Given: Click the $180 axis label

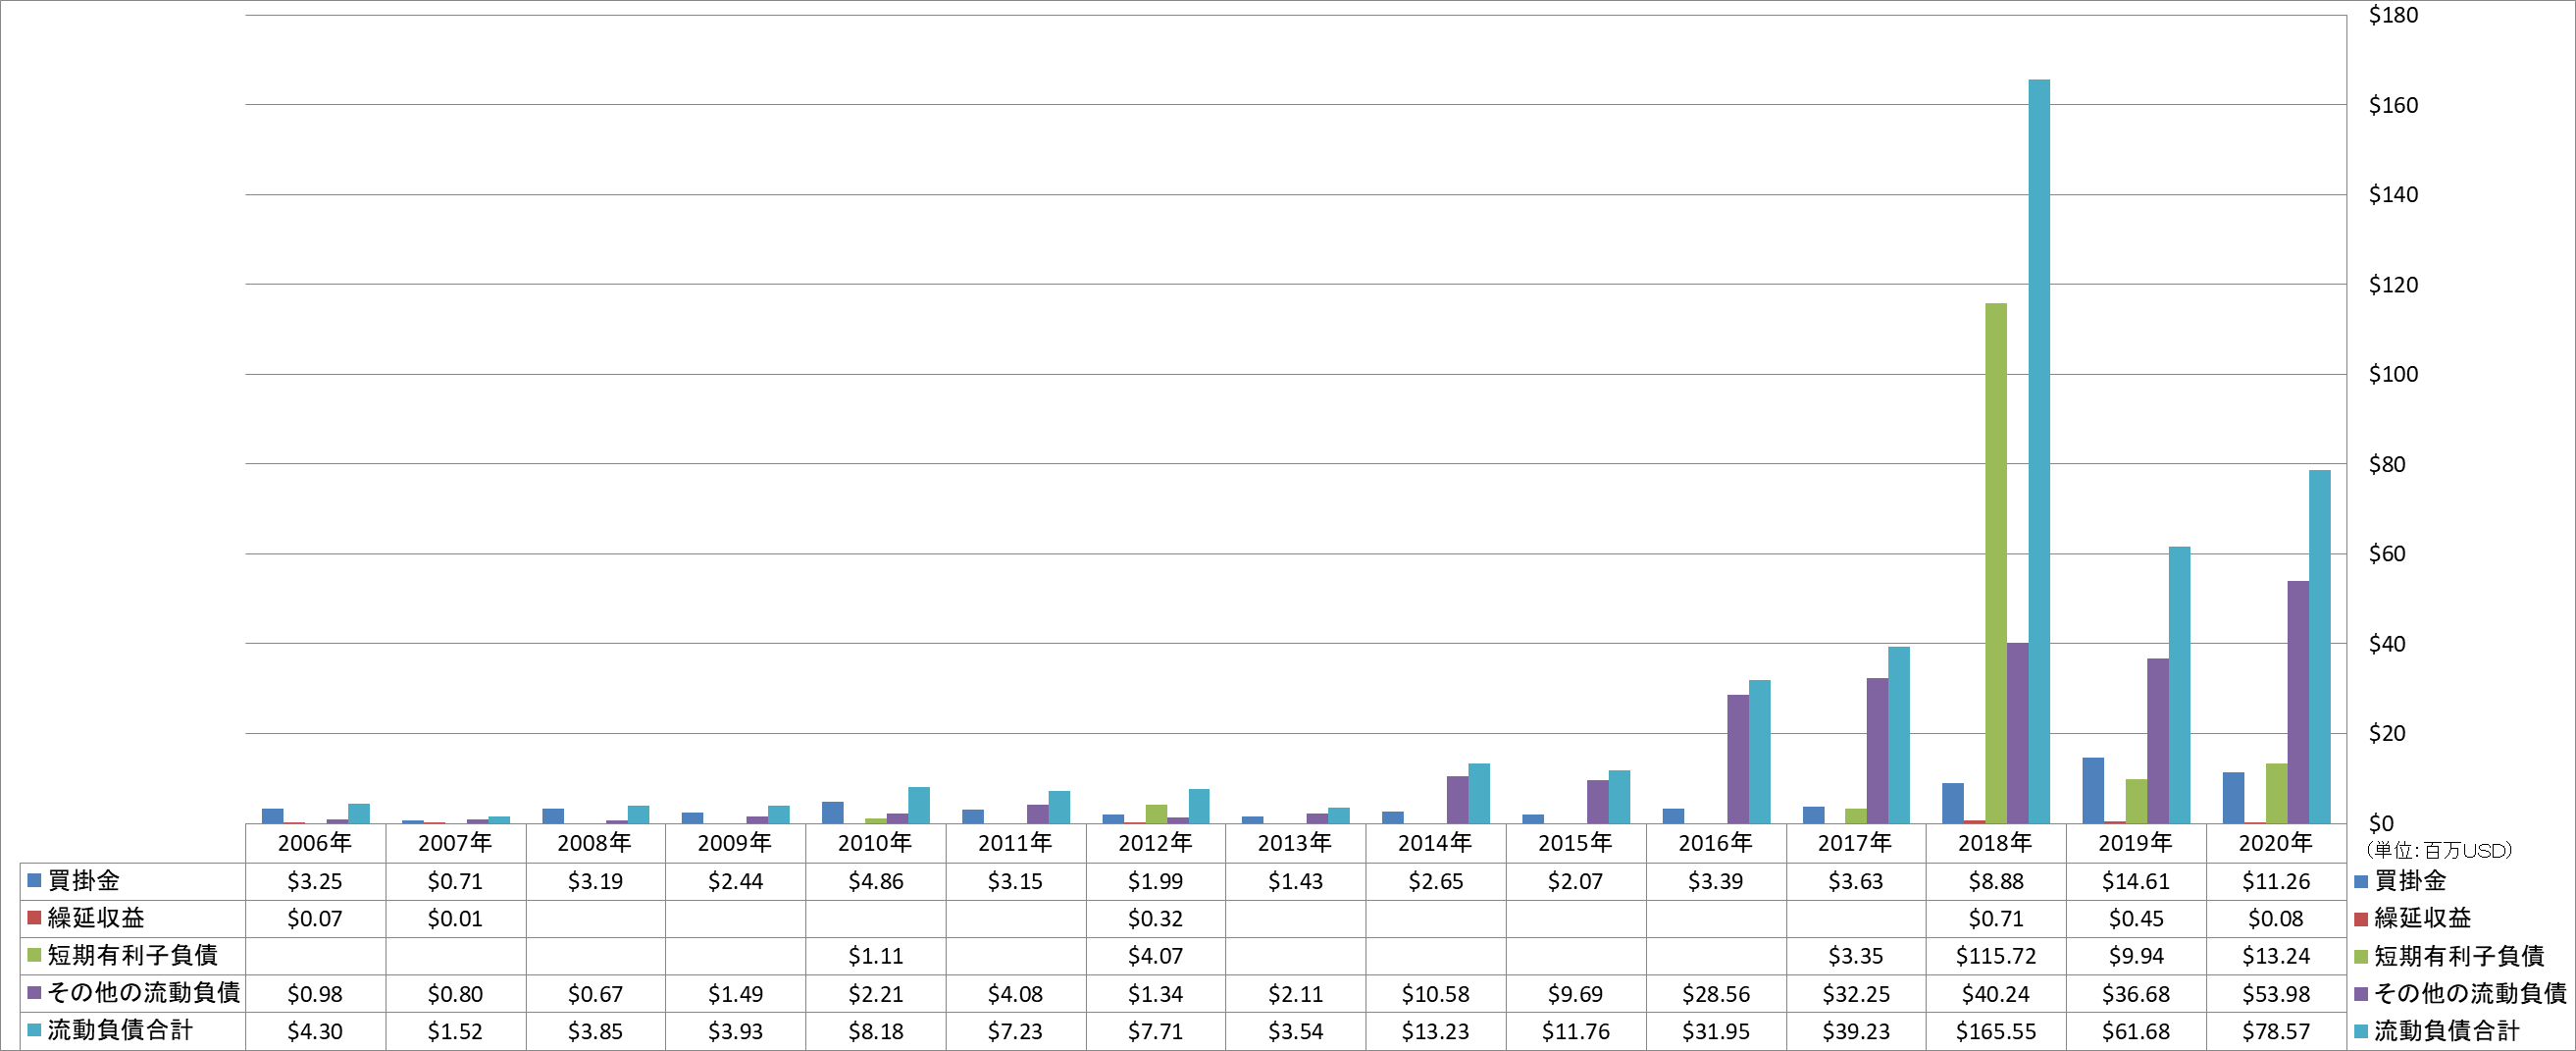Looking at the screenshot, I should 2393,15.
